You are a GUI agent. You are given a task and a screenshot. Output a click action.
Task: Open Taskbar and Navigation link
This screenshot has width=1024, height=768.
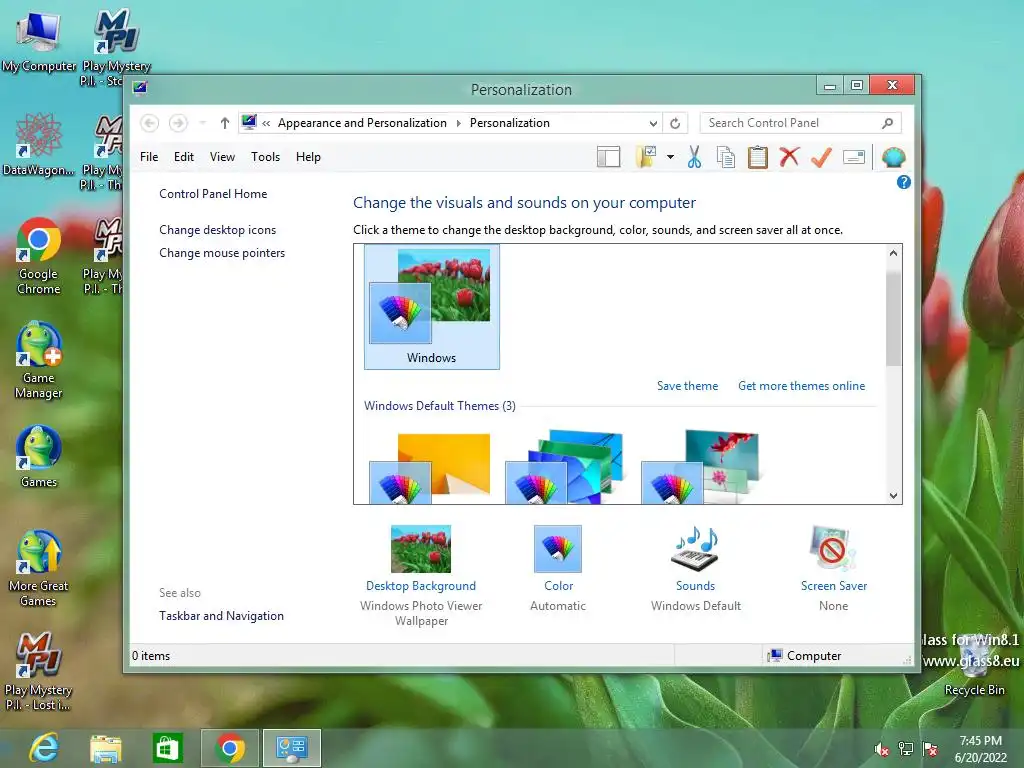[221, 616]
